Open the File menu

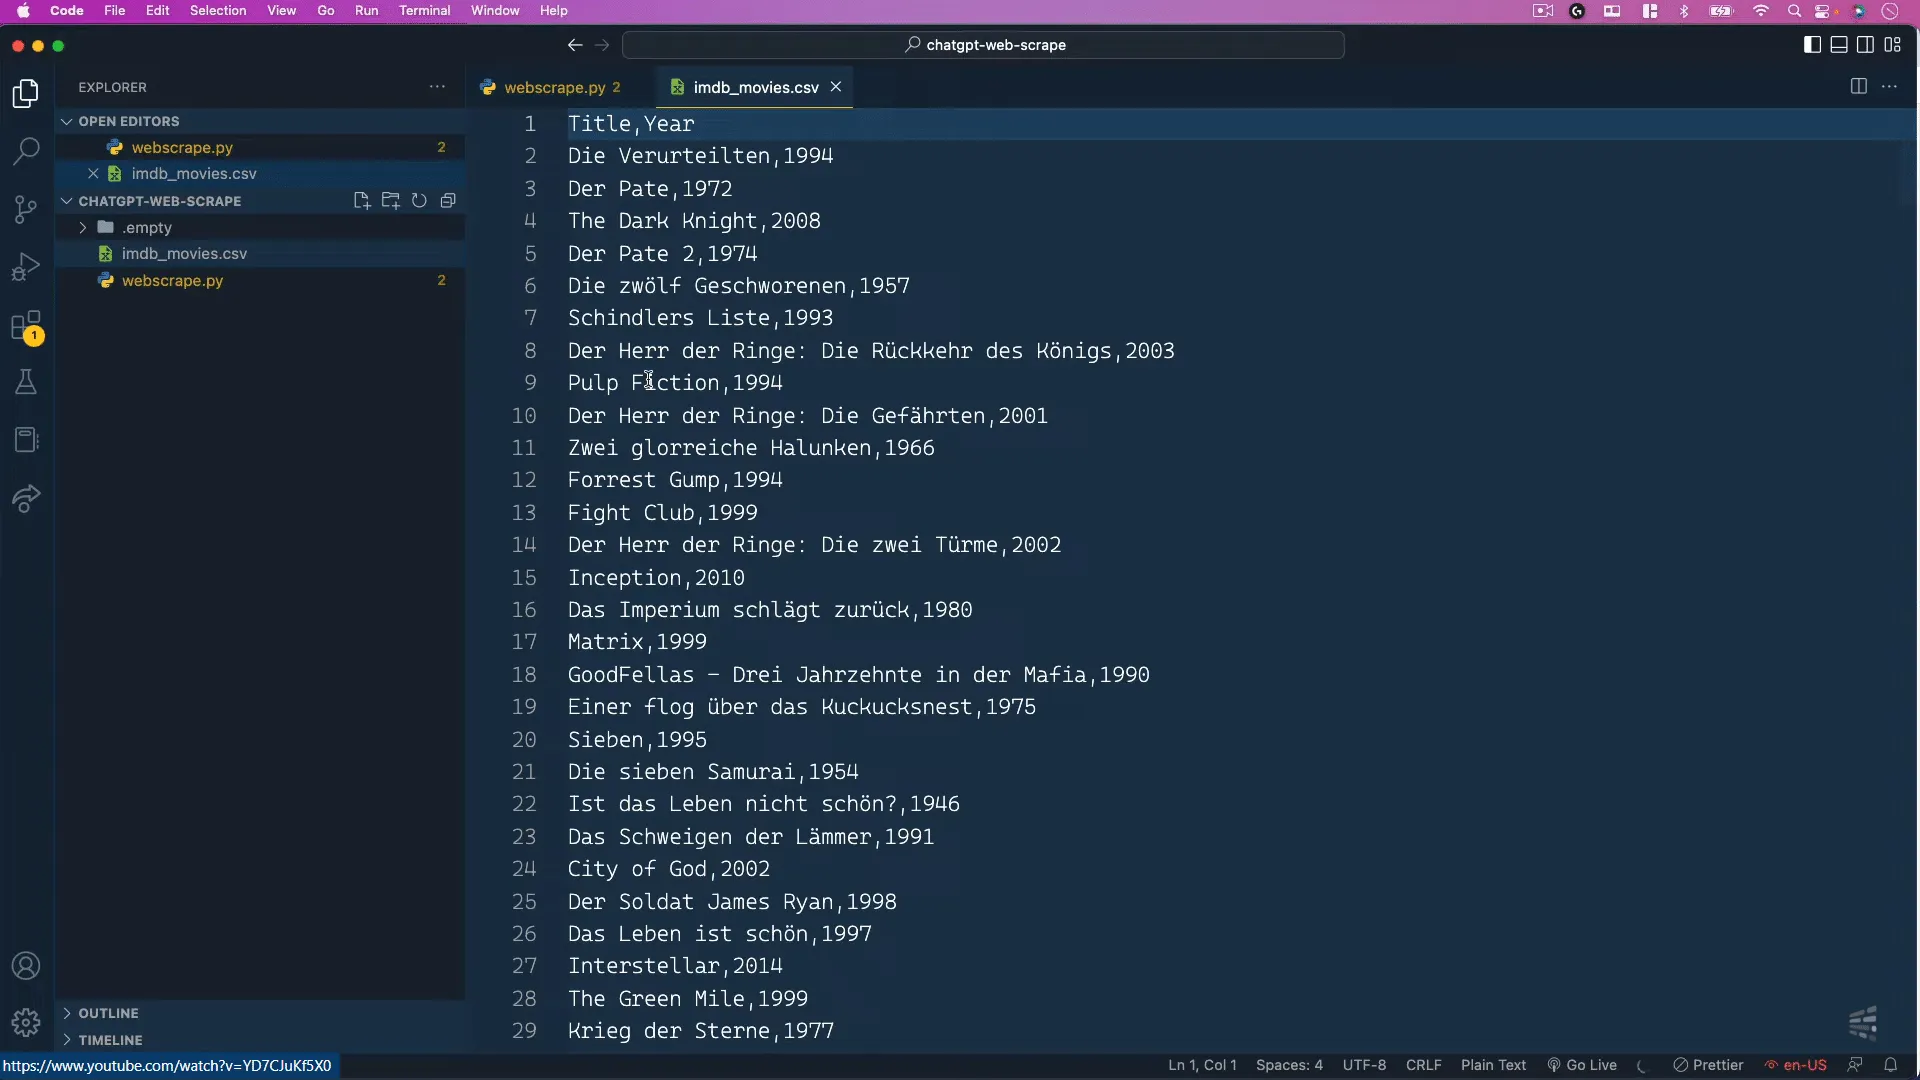click(115, 11)
